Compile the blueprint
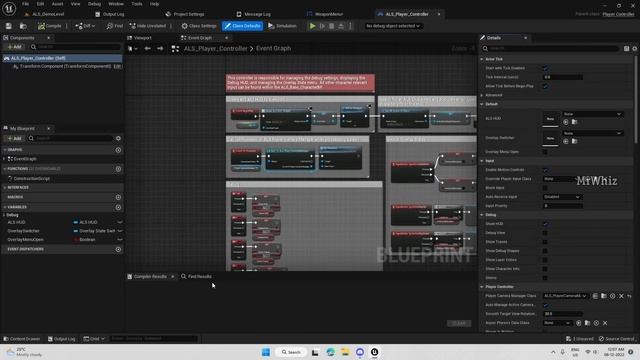 tap(49, 26)
